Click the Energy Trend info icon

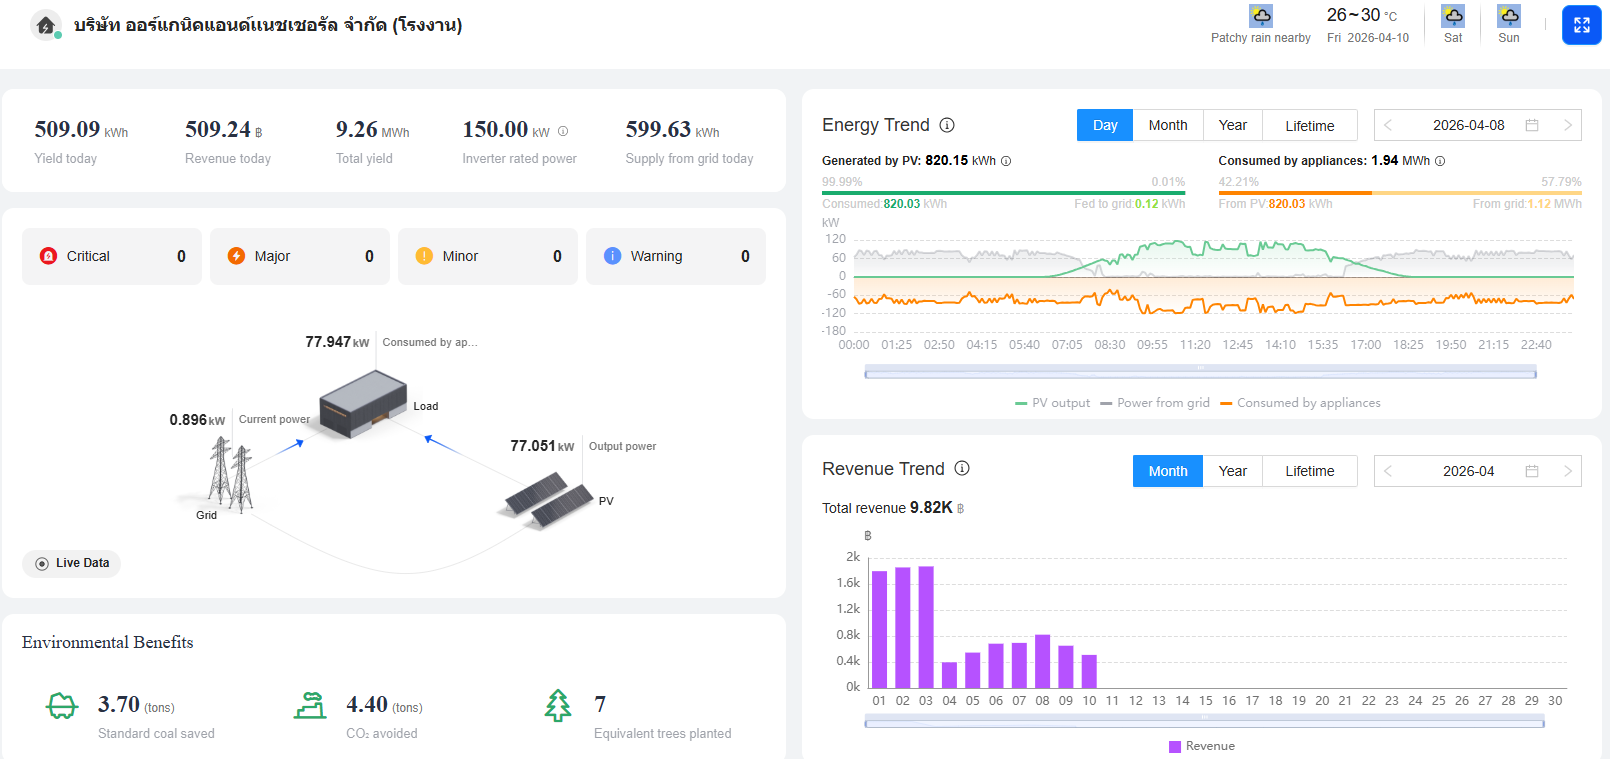tap(947, 125)
